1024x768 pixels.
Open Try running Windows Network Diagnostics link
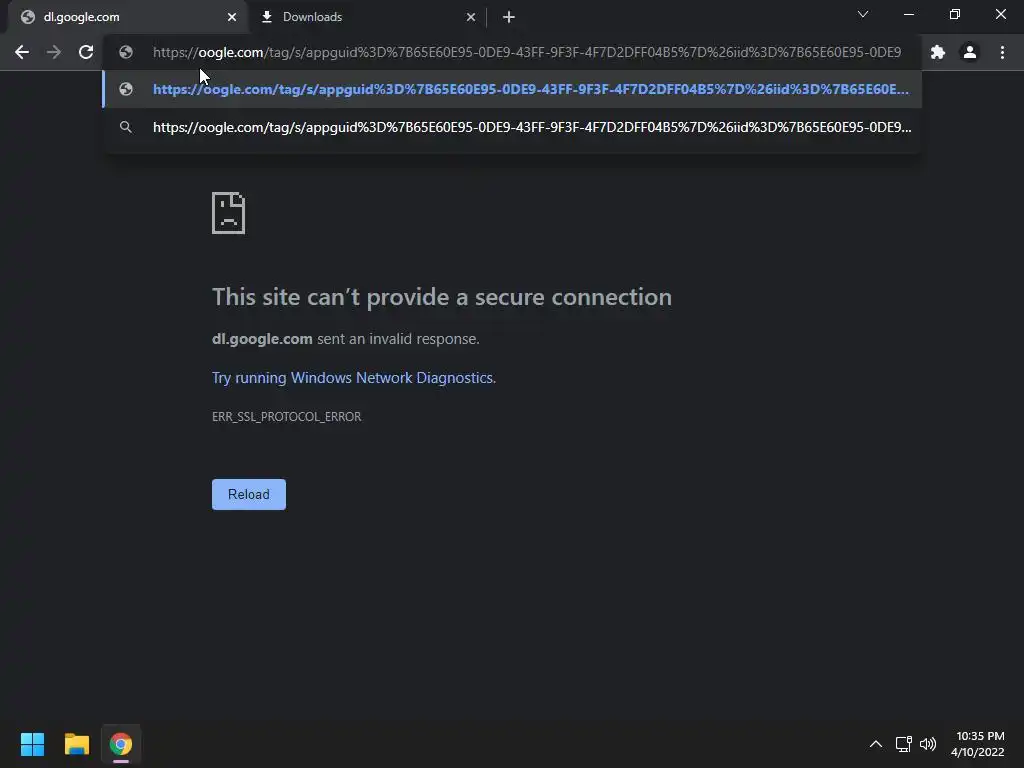coord(352,378)
